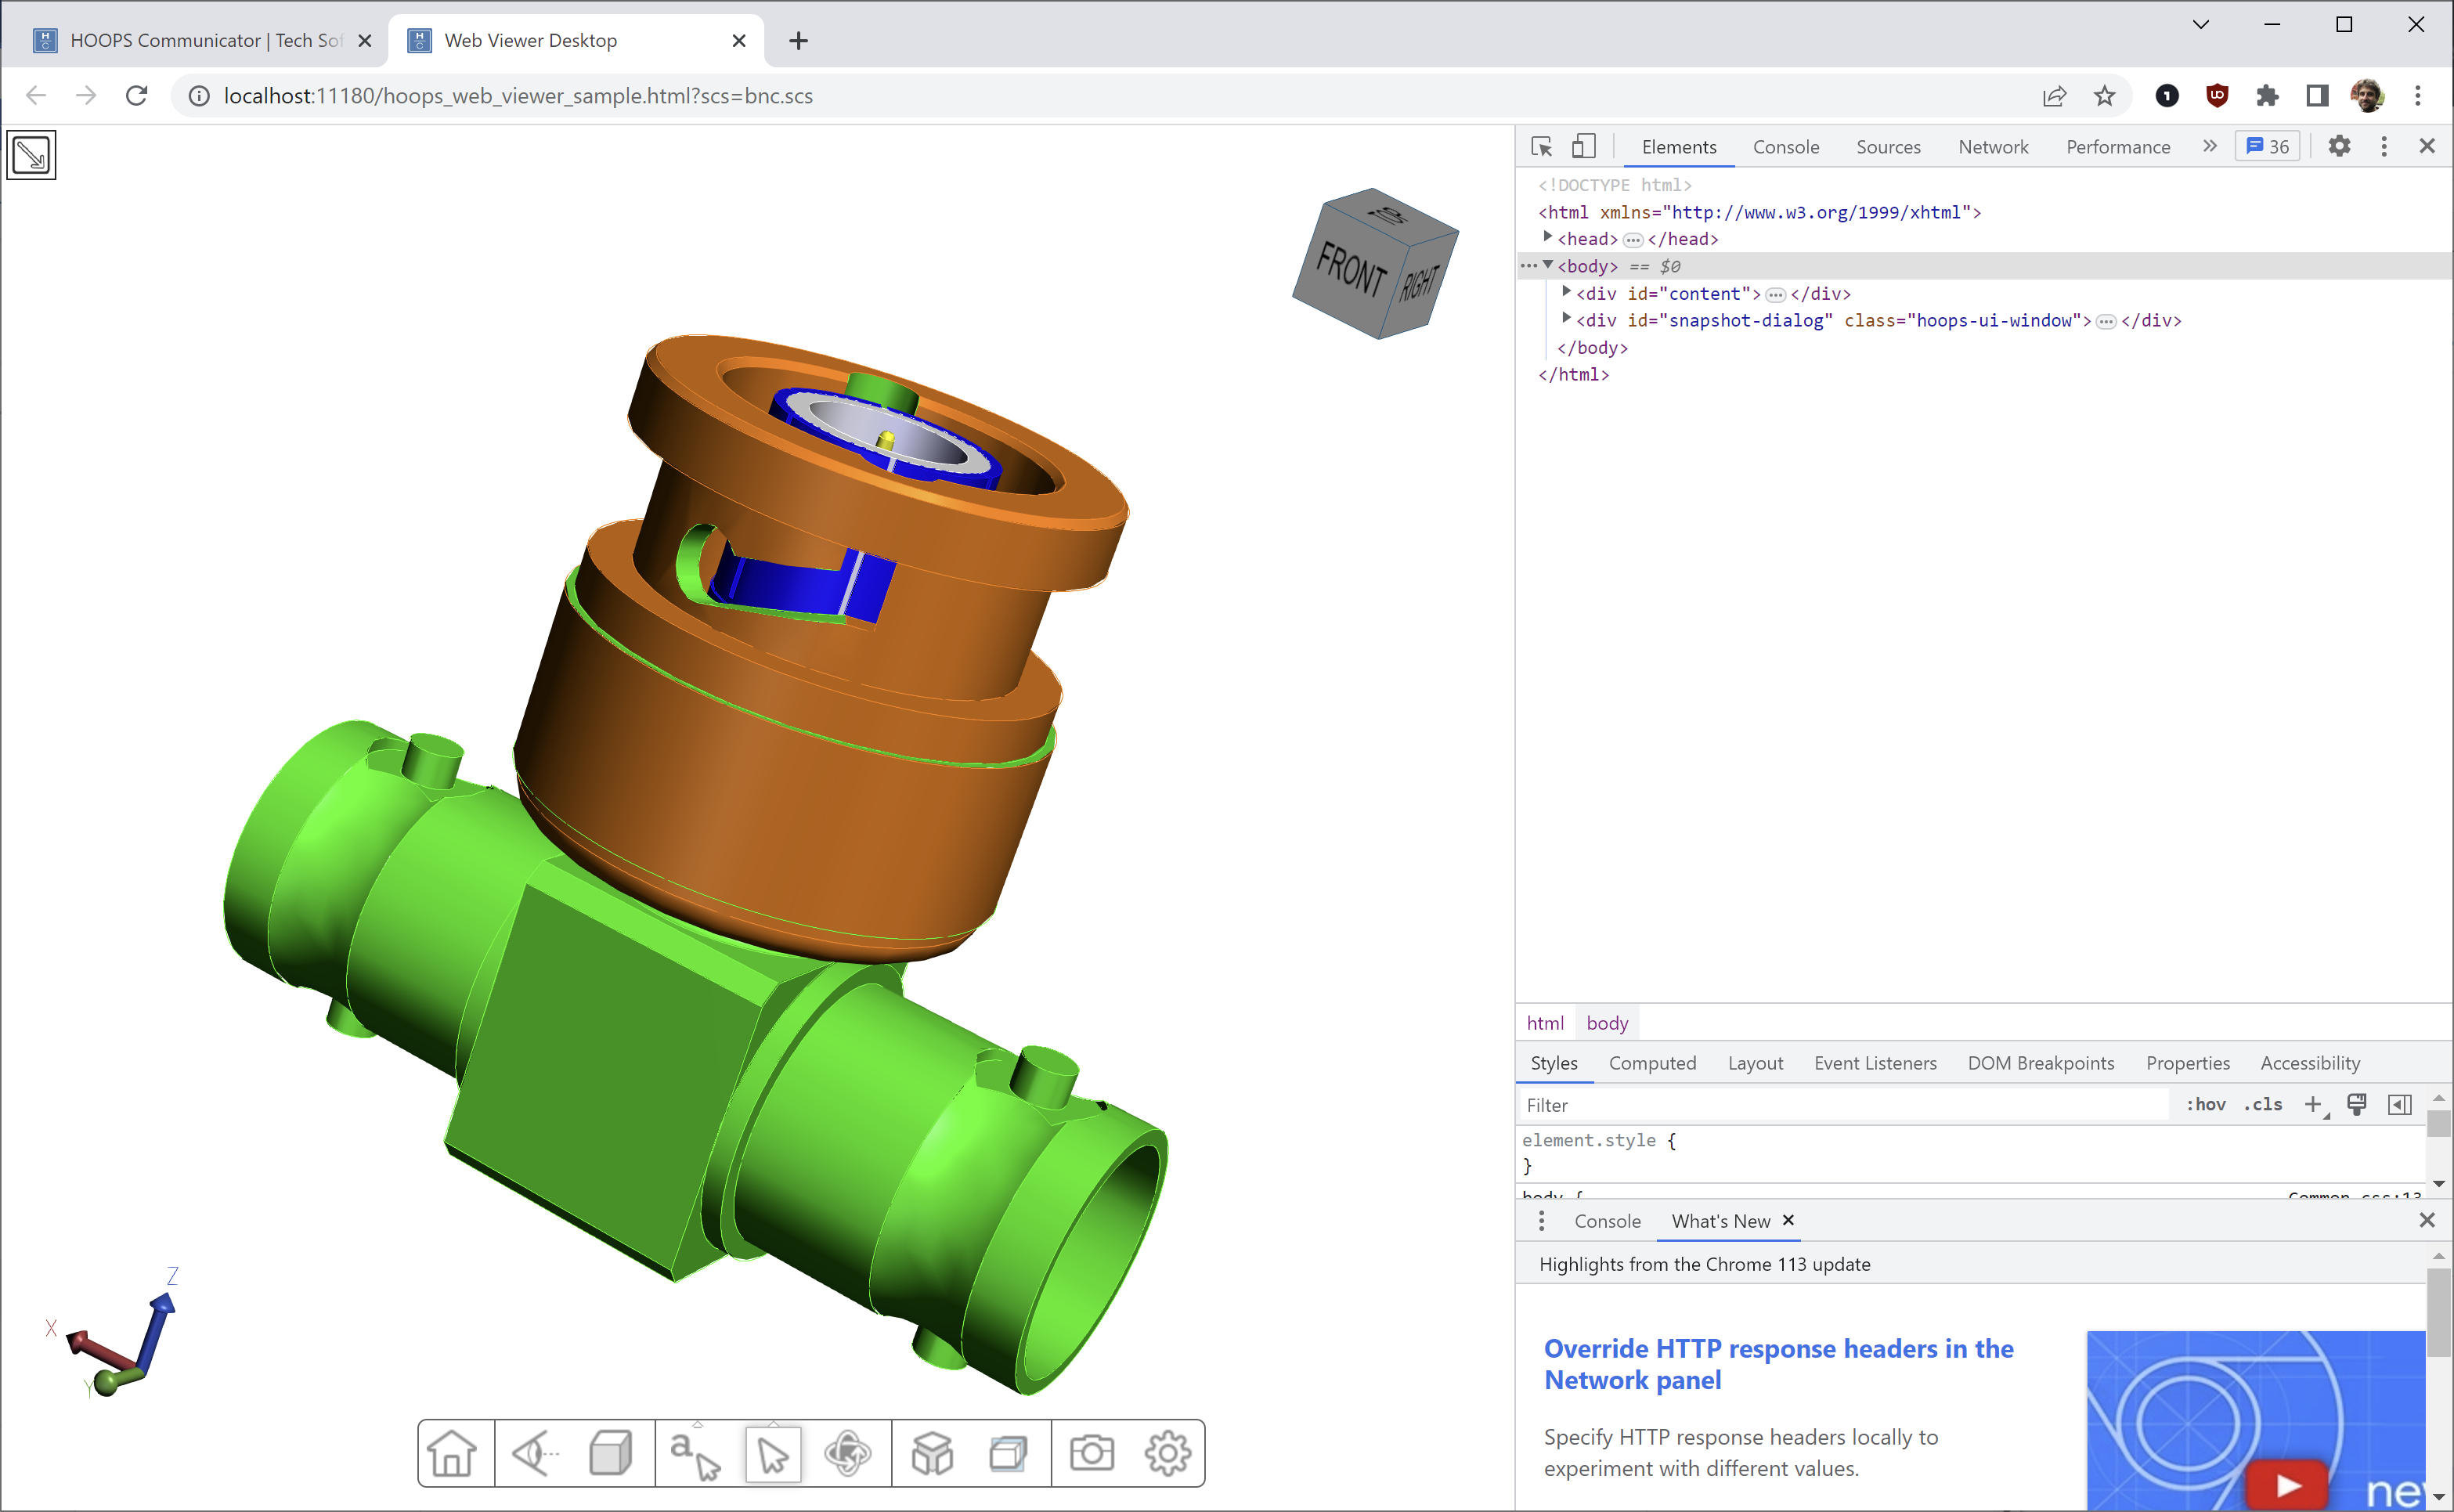This screenshot has width=2454, height=1512.
Task: Select the text annotation redline tool
Action: [694, 1453]
